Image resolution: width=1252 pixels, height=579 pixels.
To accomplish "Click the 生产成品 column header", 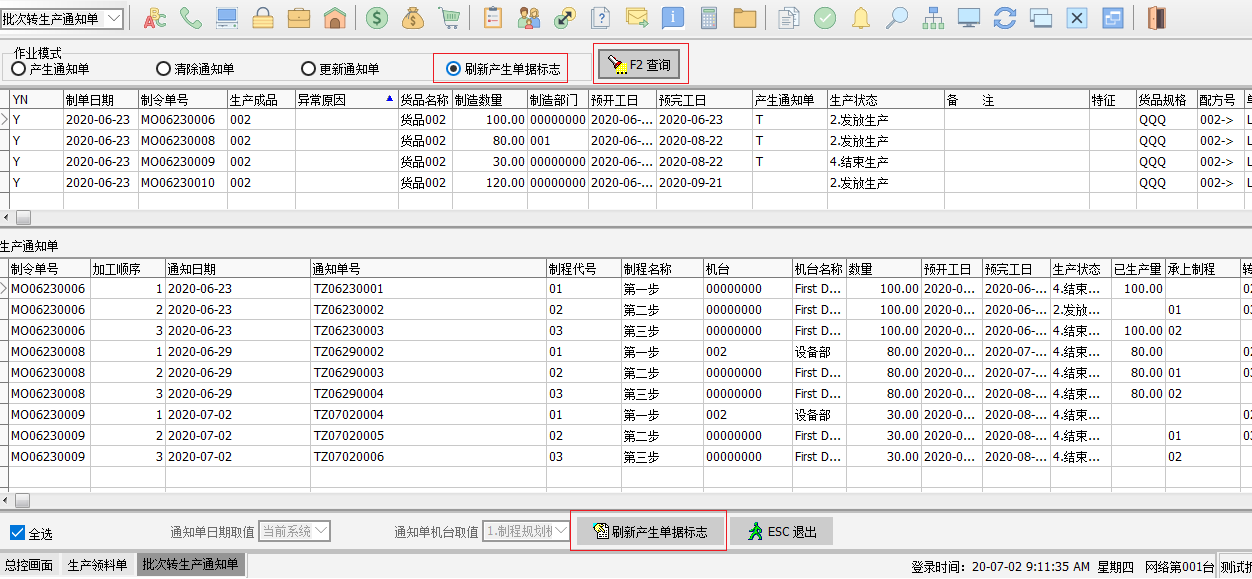I will click(261, 100).
